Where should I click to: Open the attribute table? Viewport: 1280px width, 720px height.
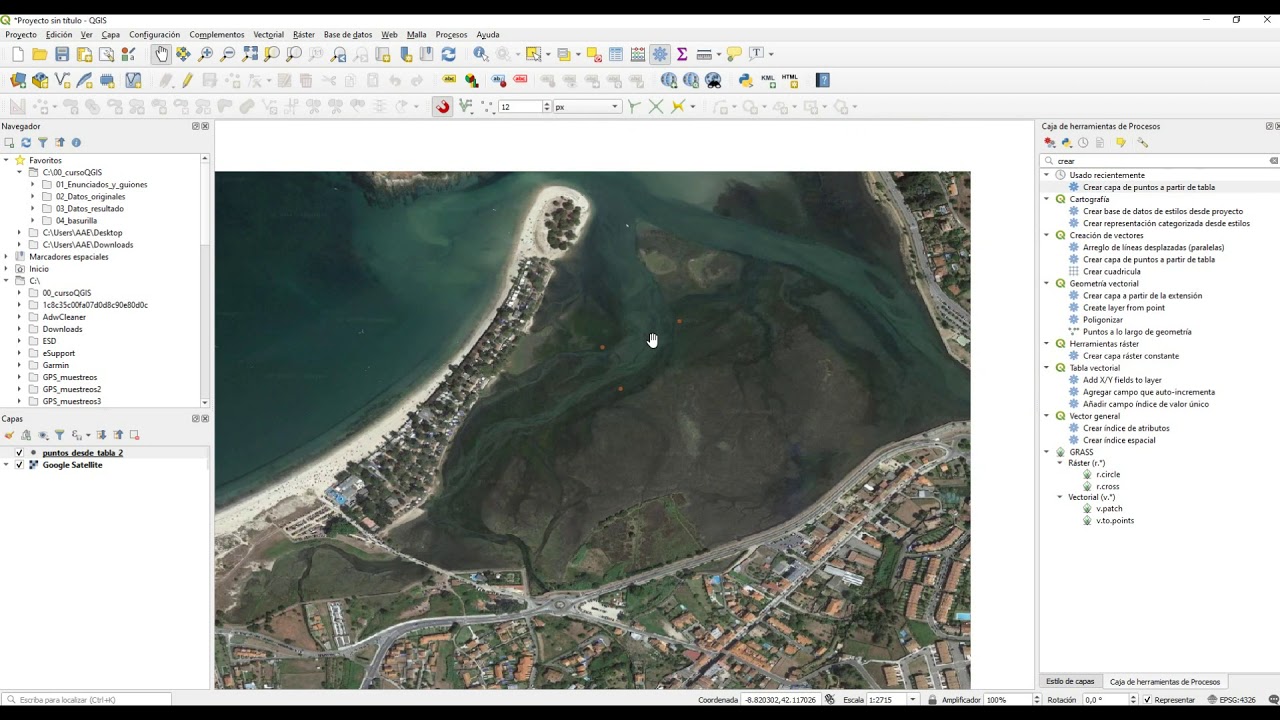(x=616, y=54)
